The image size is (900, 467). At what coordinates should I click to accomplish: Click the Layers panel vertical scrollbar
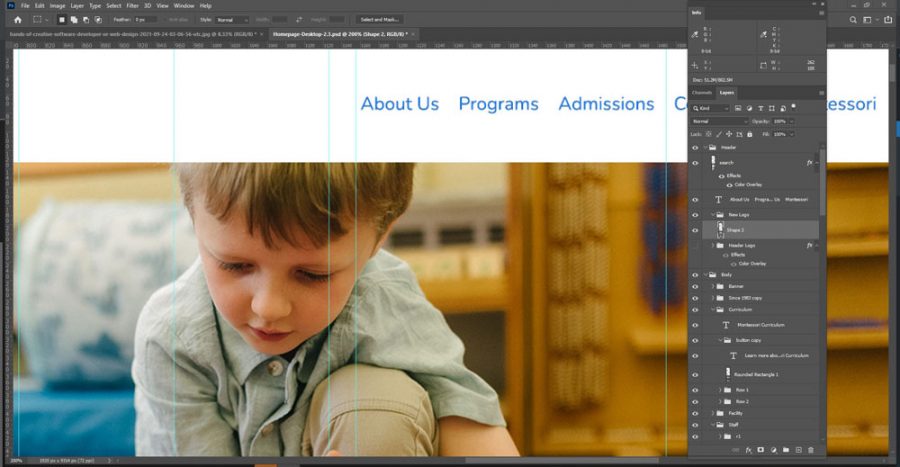(x=822, y=181)
